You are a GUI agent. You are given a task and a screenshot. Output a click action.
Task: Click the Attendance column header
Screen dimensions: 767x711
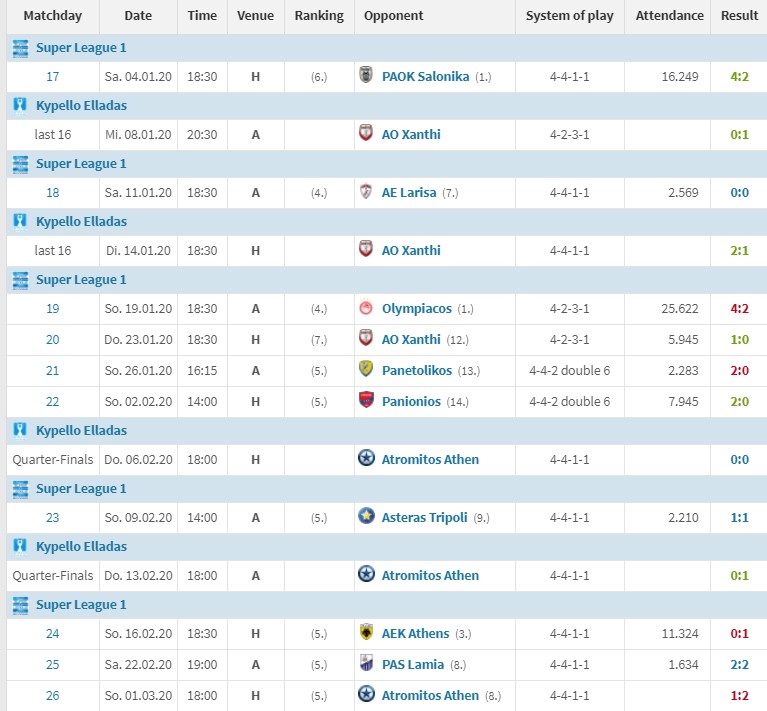point(669,16)
